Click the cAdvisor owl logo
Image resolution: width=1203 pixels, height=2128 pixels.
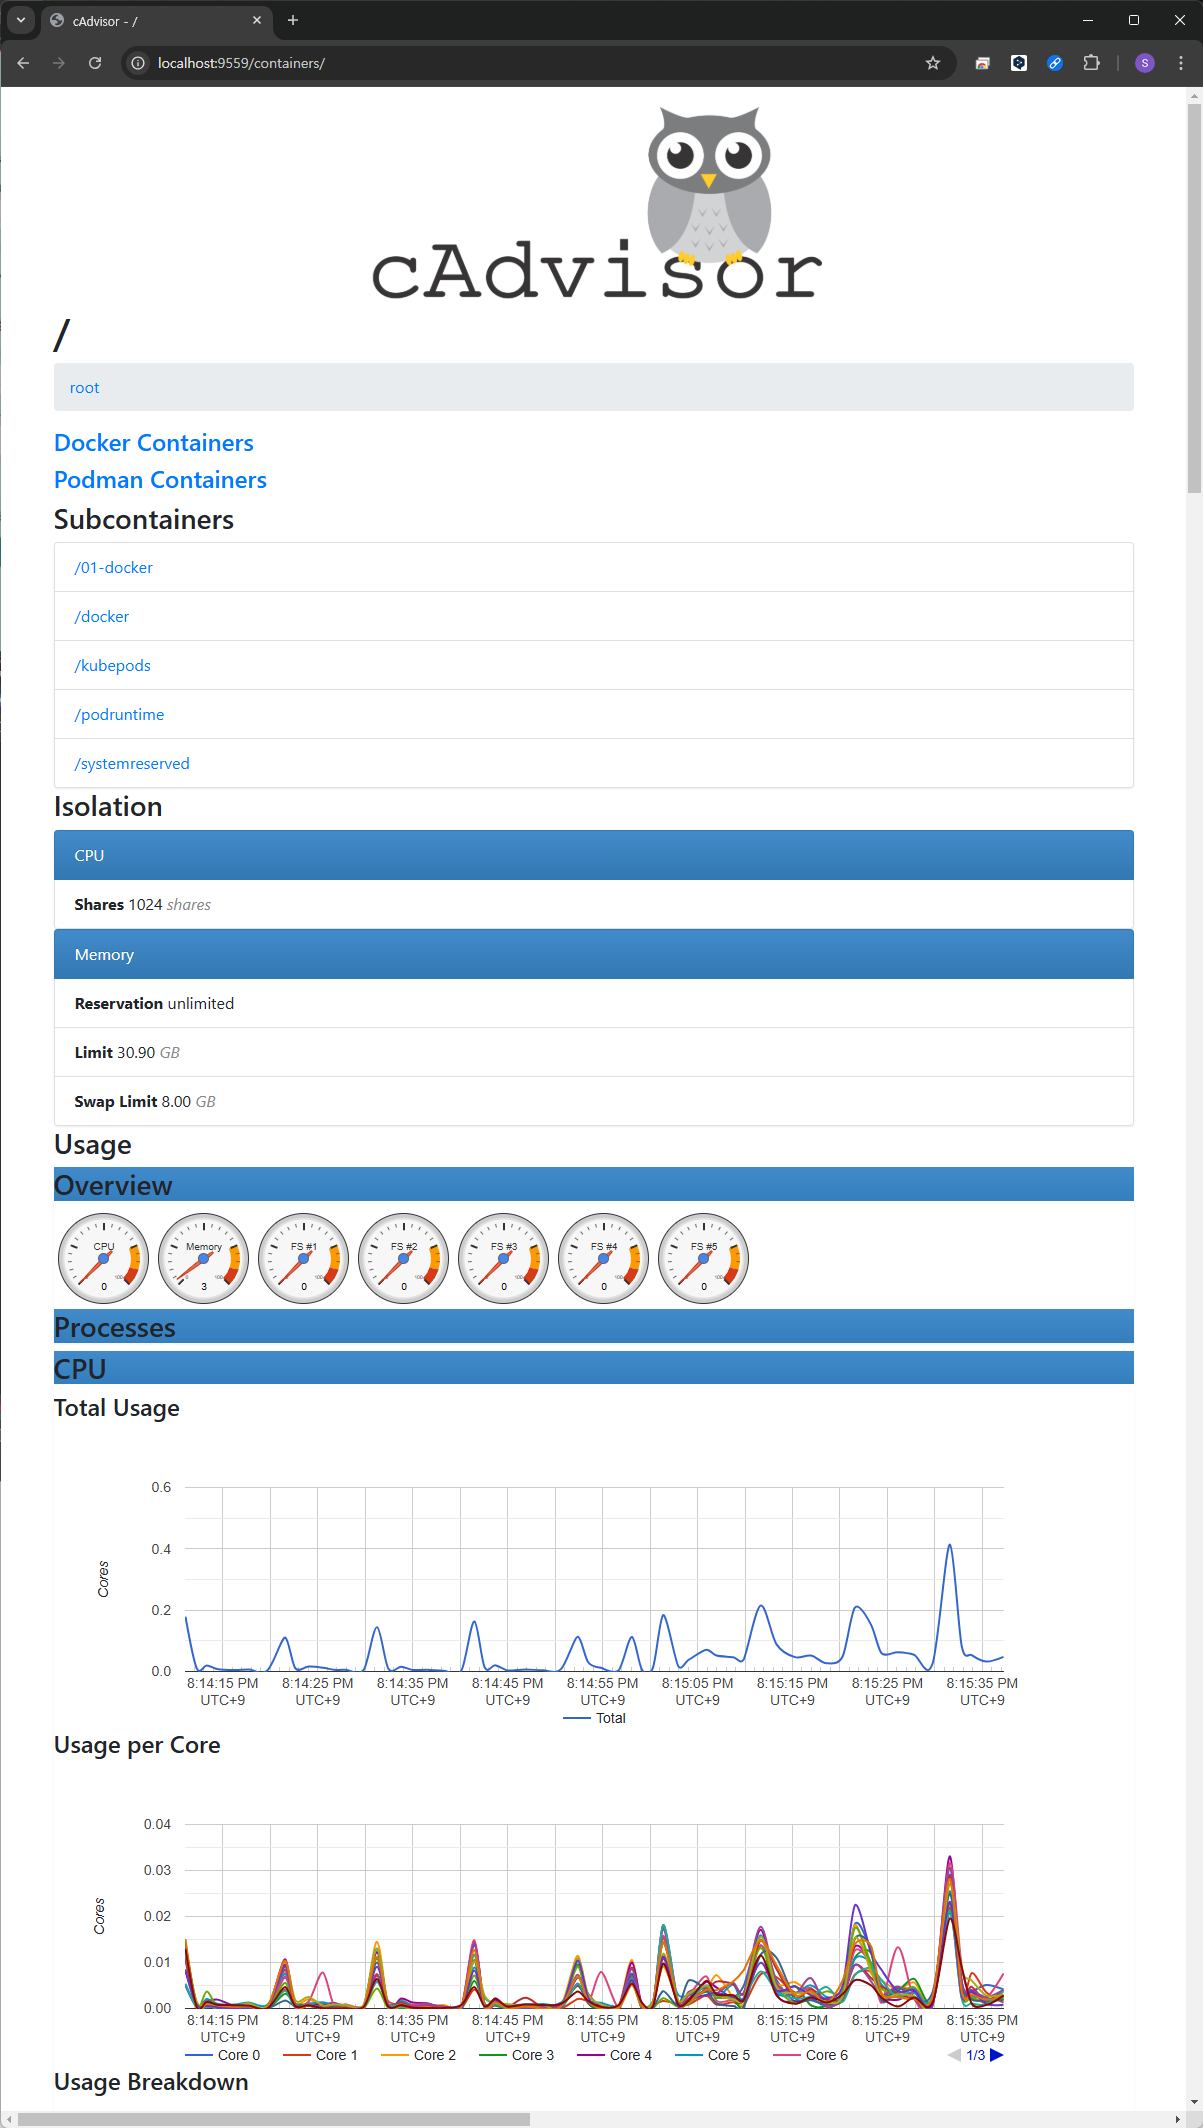coord(597,203)
